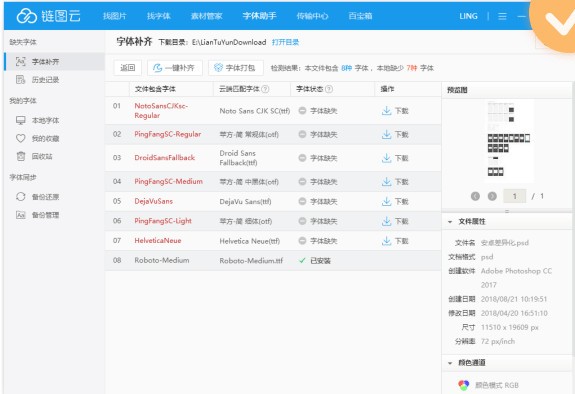This screenshot has width=575, height=394.
Task: Click the preview page number field
Action: click(x=514, y=196)
